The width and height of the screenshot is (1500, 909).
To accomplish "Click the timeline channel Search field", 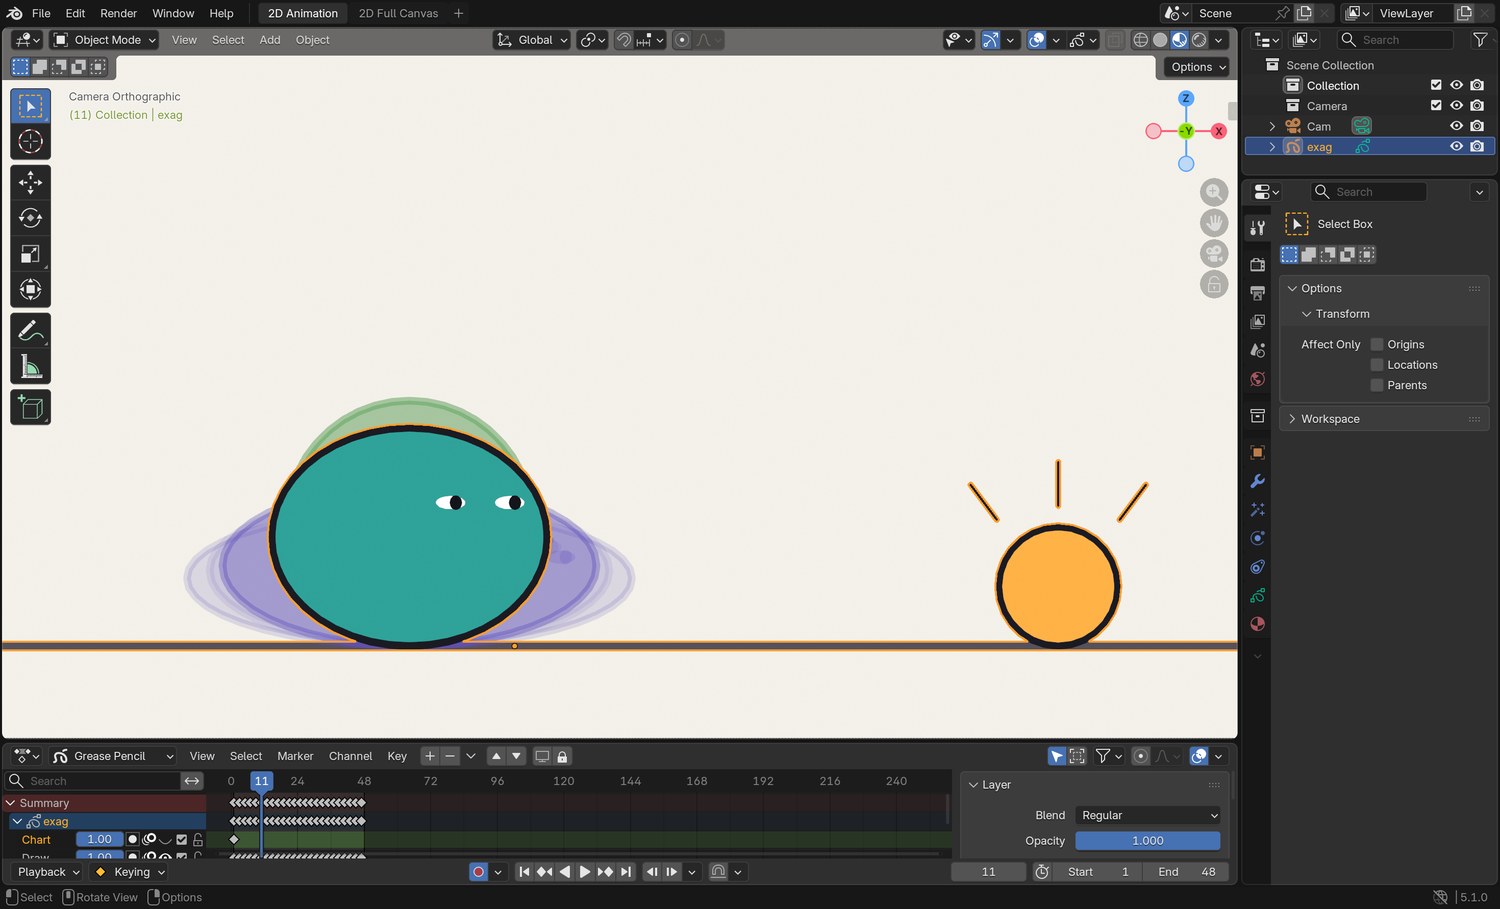I will (x=94, y=781).
